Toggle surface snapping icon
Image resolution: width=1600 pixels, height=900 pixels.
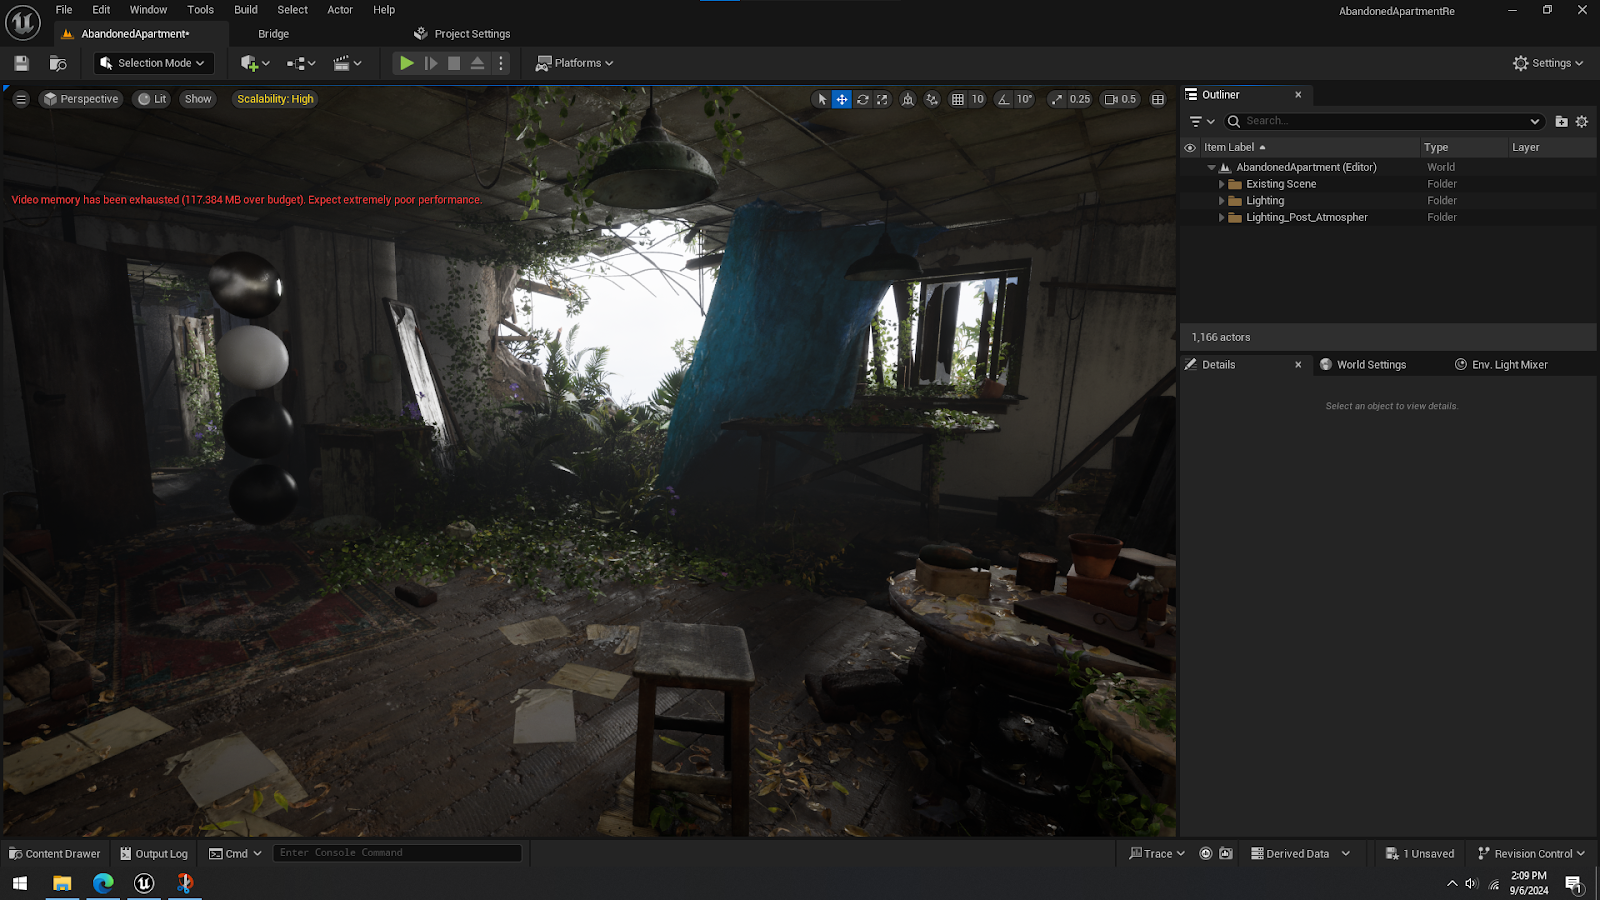point(932,99)
